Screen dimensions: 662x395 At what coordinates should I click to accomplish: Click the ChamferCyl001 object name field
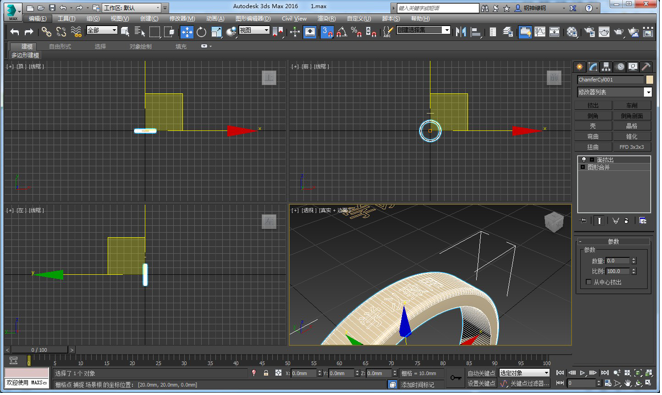click(610, 79)
